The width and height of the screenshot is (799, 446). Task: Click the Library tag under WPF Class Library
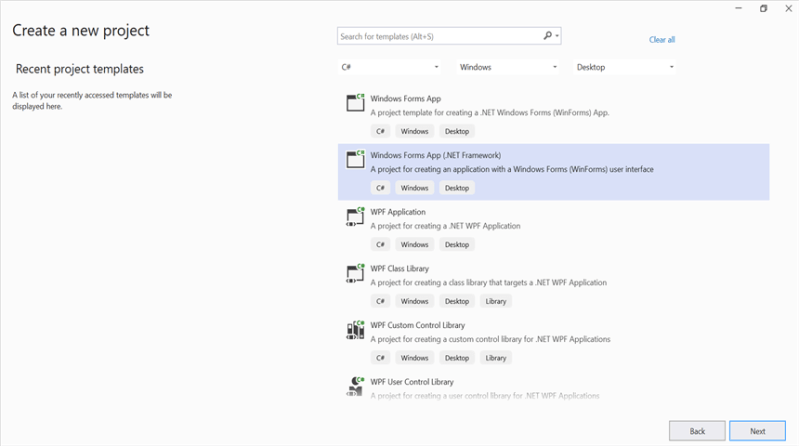click(496, 301)
